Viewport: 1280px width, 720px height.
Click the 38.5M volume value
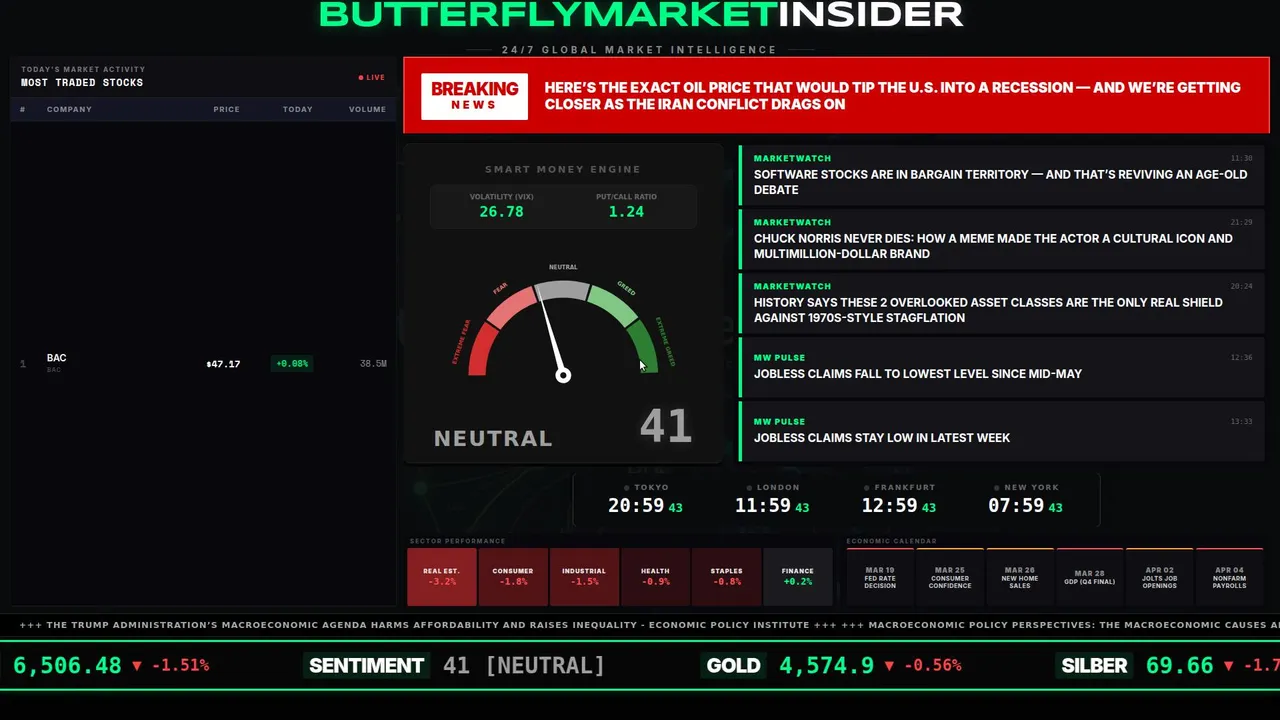(x=373, y=364)
